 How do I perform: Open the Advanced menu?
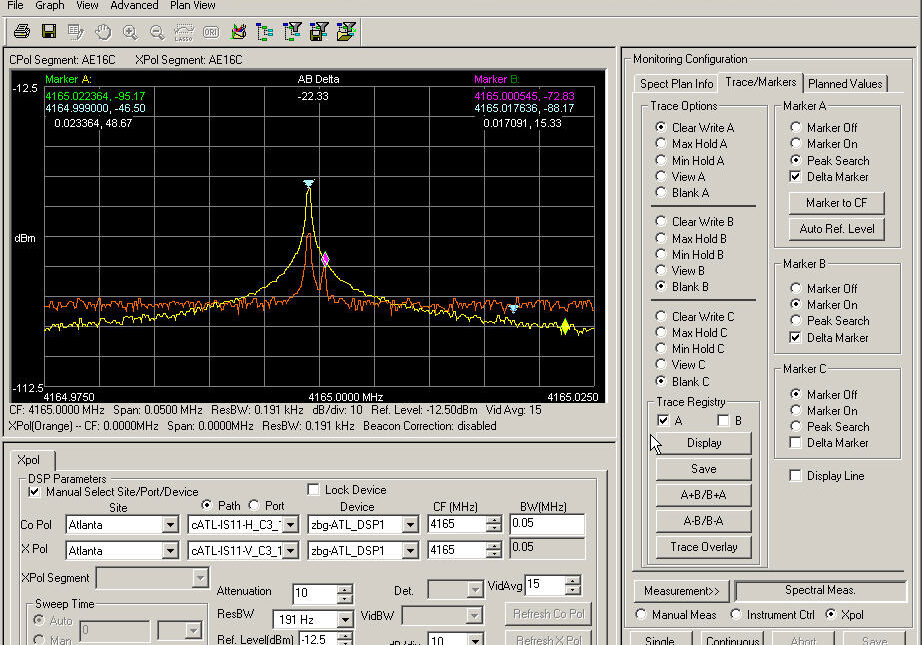pyautogui.click(x=133, y=5)
